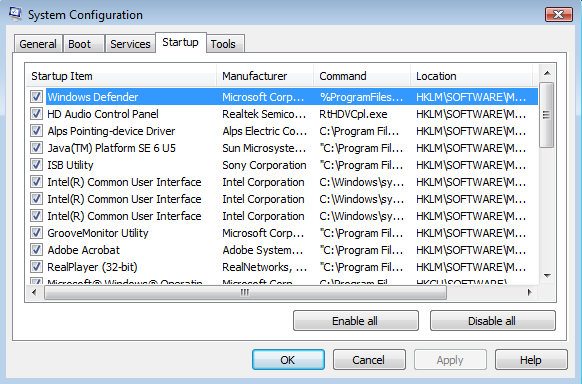Go to the Services tab

click(x=130, y=44)
